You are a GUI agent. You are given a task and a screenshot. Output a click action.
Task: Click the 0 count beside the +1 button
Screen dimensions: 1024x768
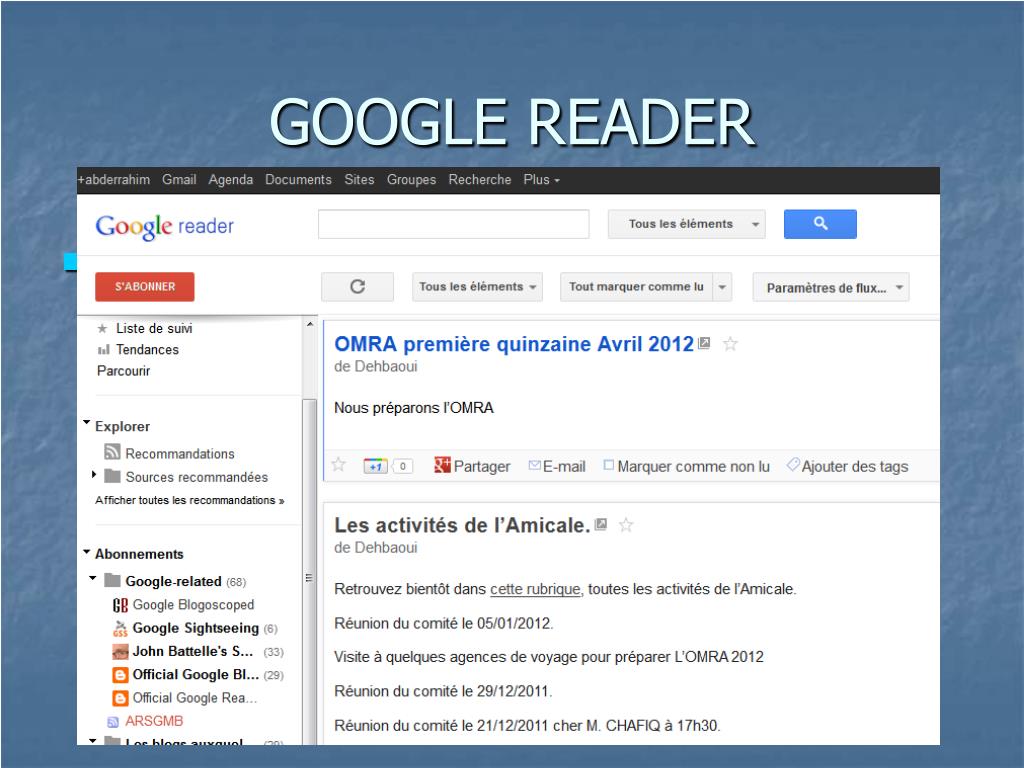click(403, 466)
